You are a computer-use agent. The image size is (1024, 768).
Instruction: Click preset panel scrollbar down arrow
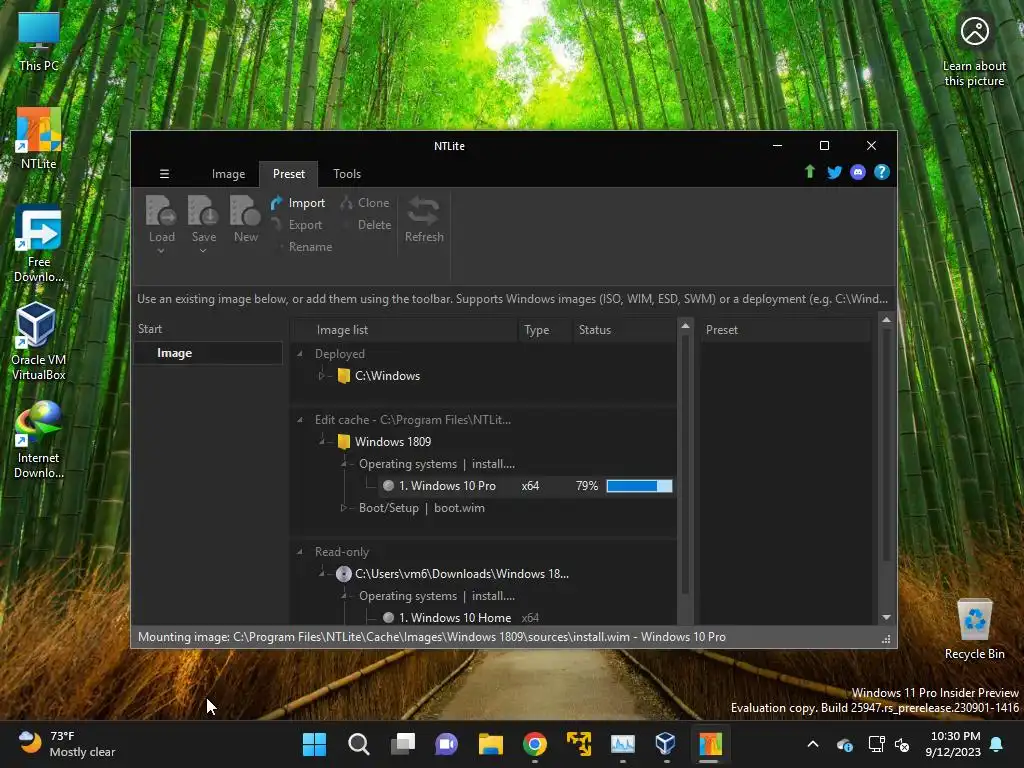click(886, 617)
